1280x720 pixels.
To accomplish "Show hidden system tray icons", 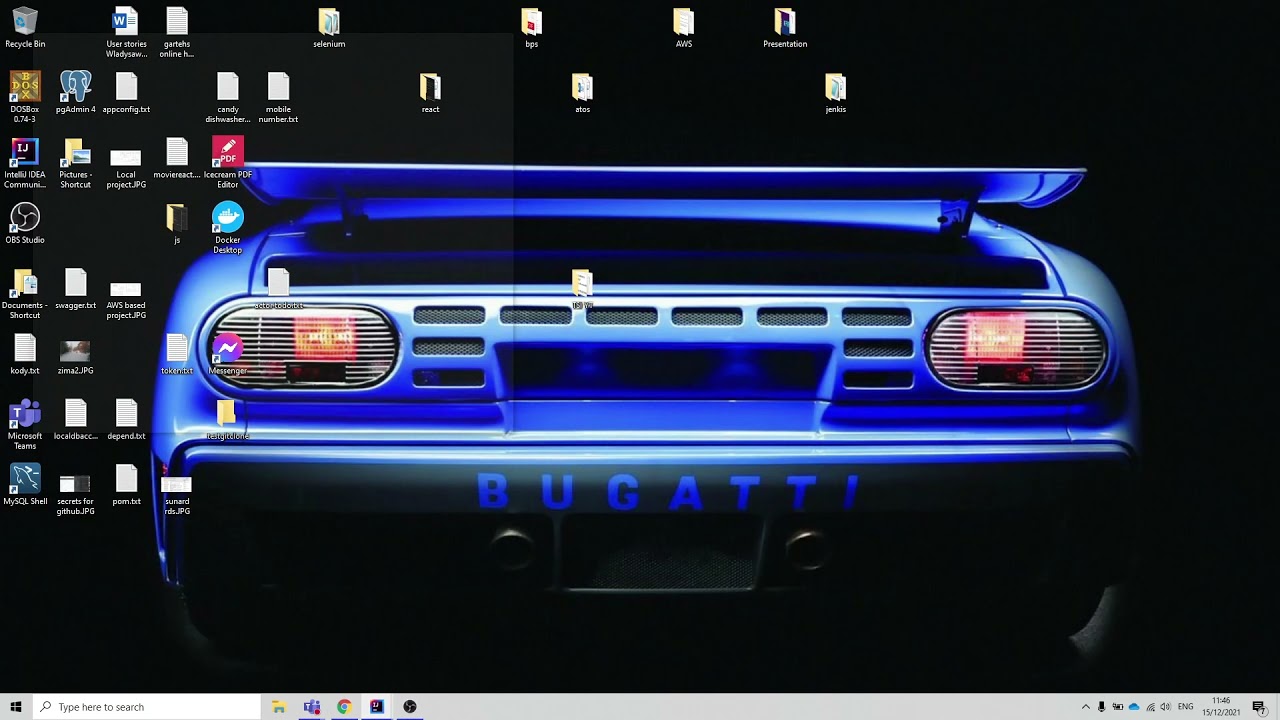I will (1086, 707).
